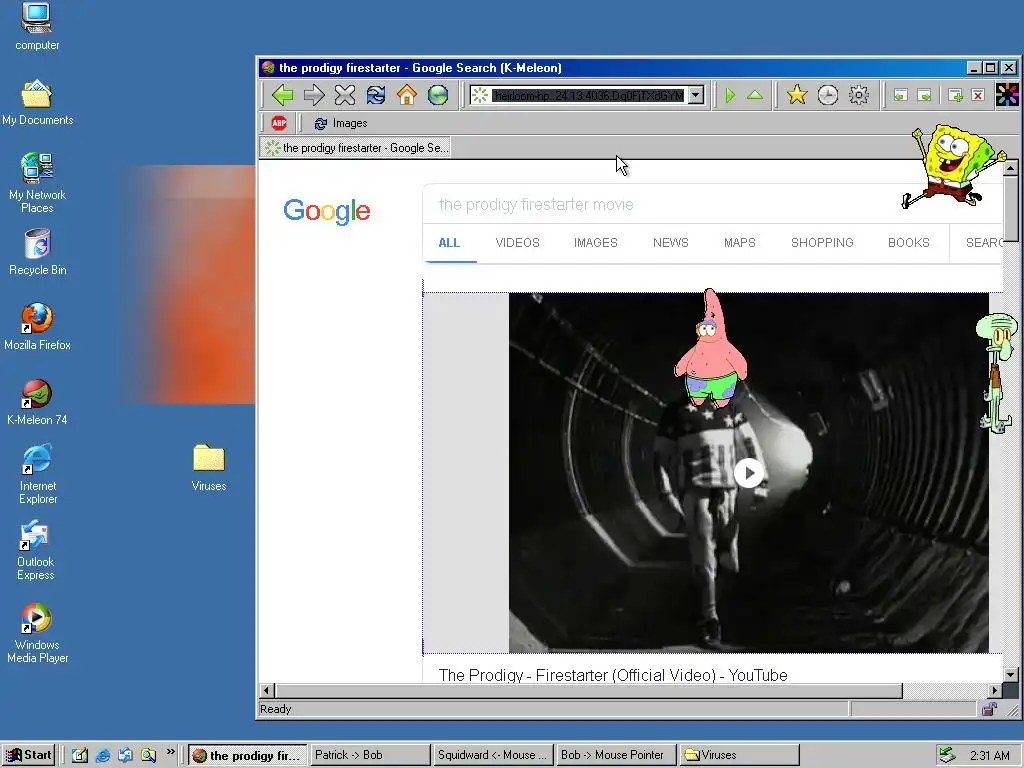1024x768 pixels.
Task: Open preferences with the gear icon
Action: 859,95
